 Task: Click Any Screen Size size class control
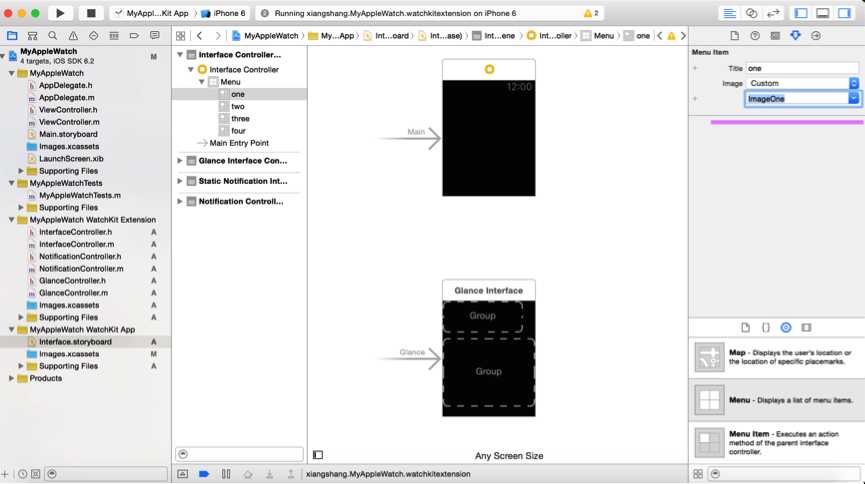point(509,456)
